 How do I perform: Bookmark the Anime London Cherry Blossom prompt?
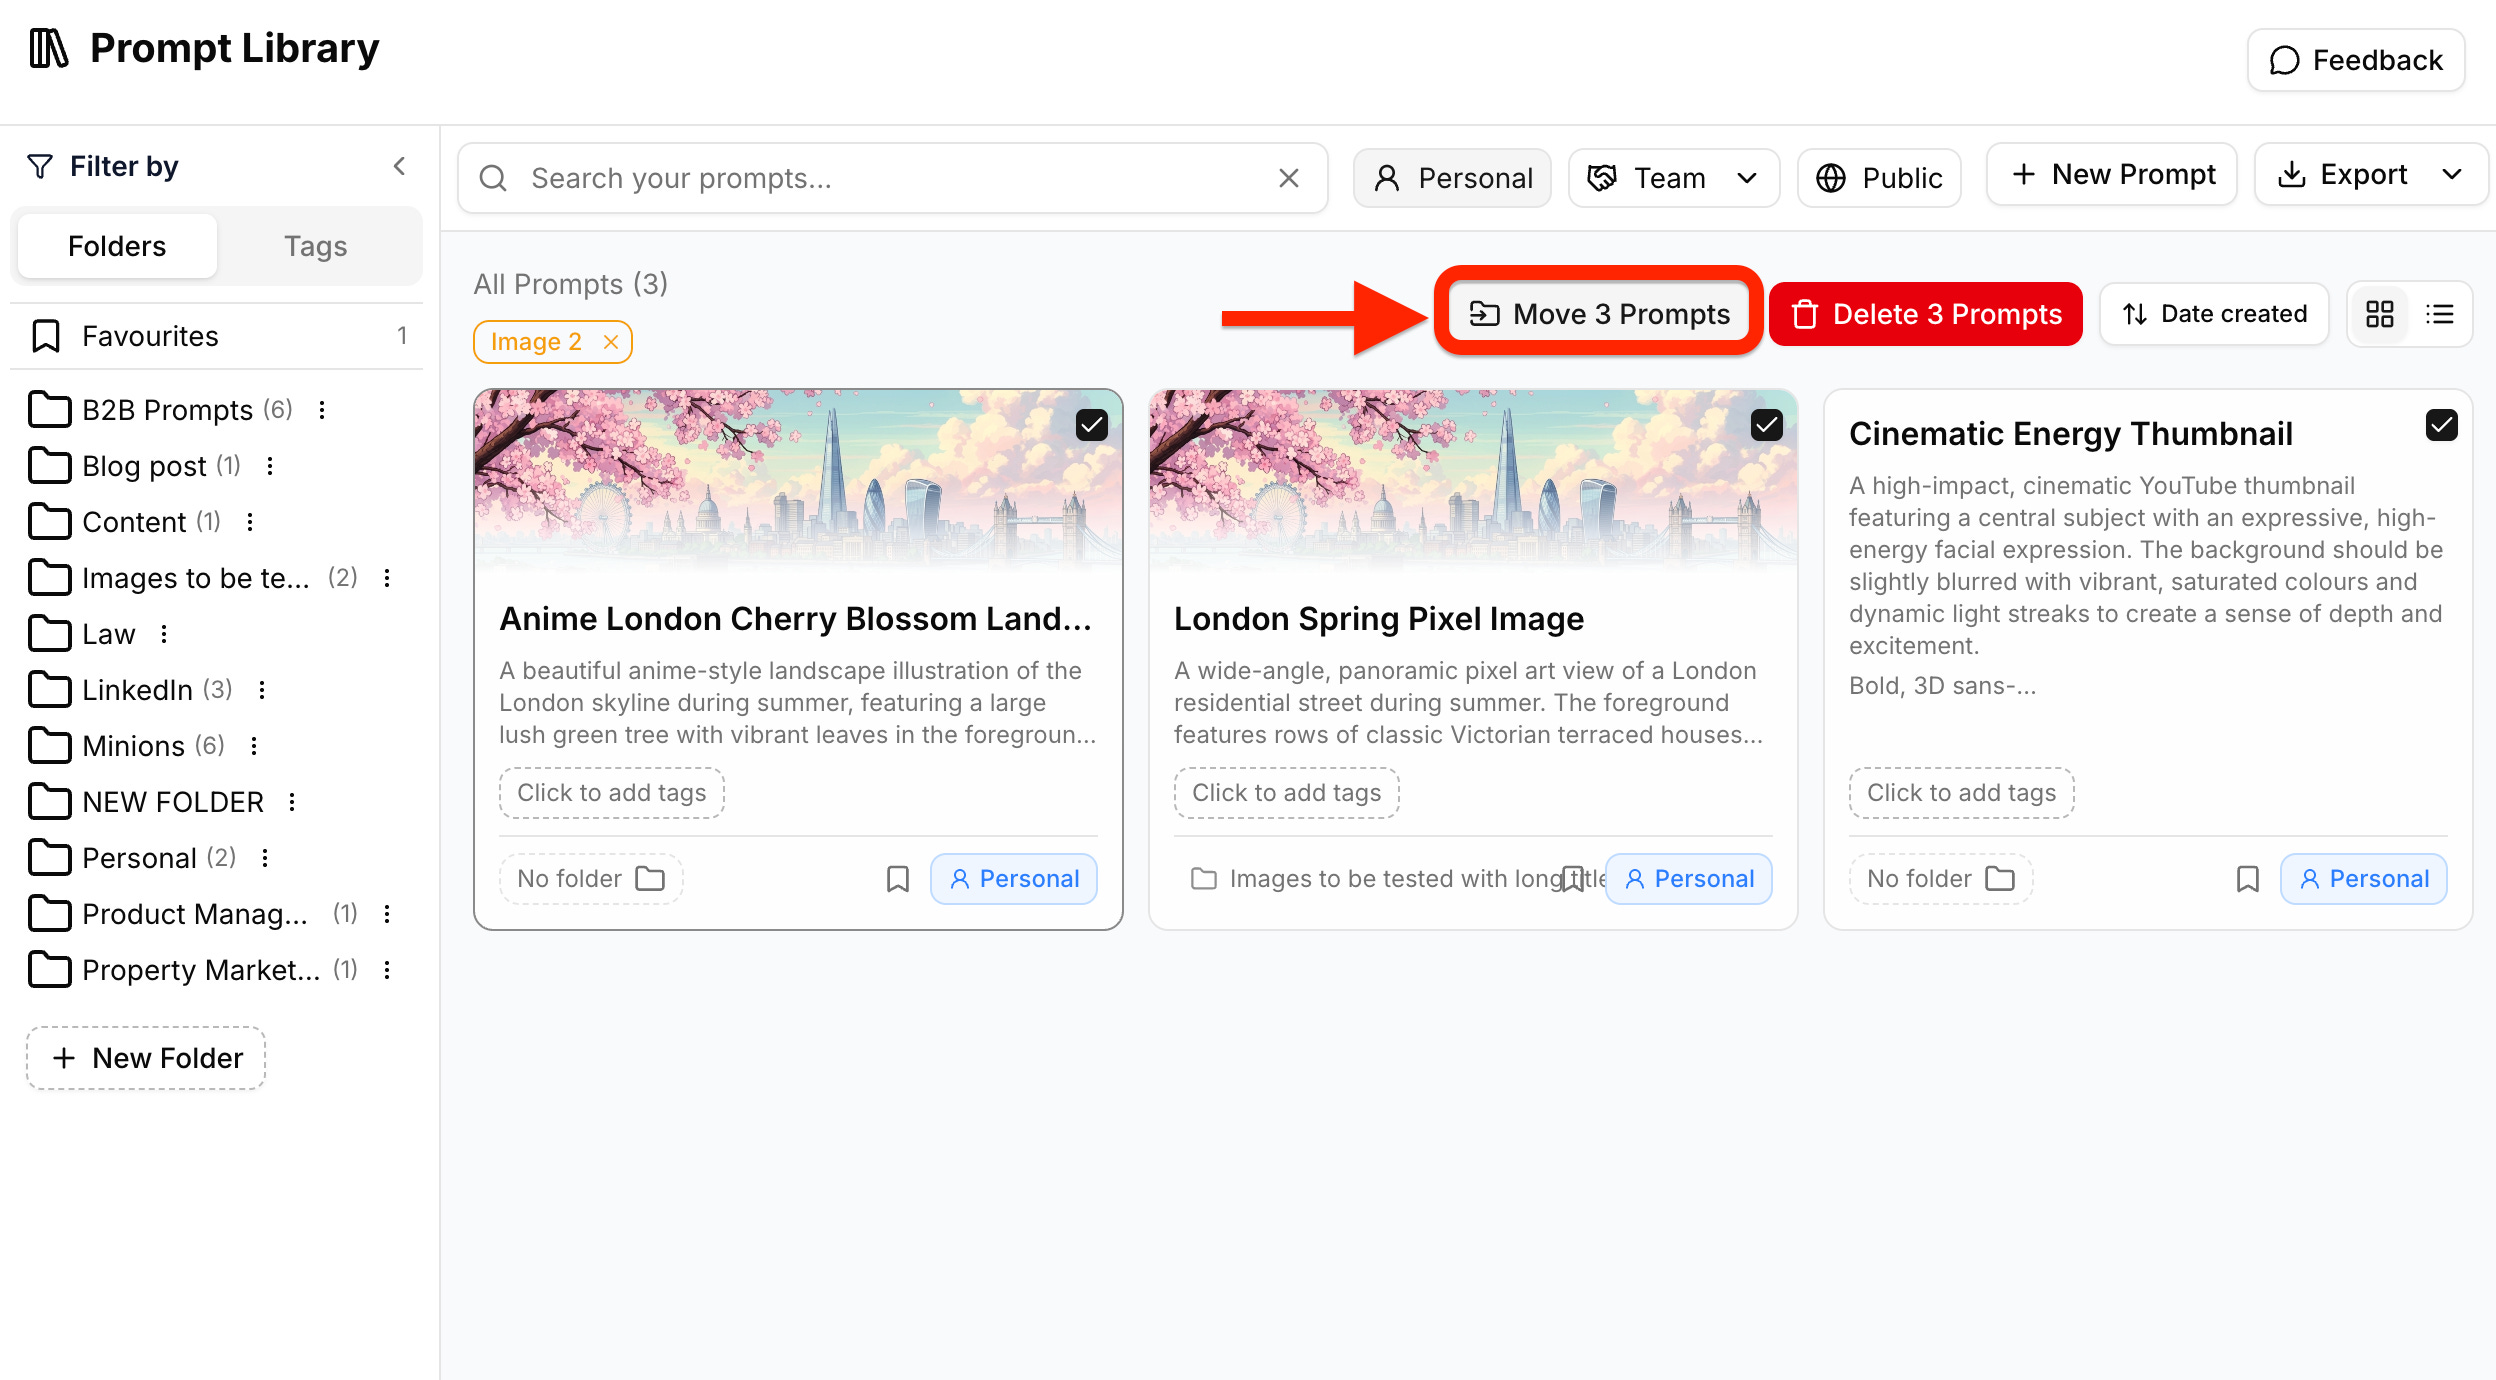click(x=898, y=879)
